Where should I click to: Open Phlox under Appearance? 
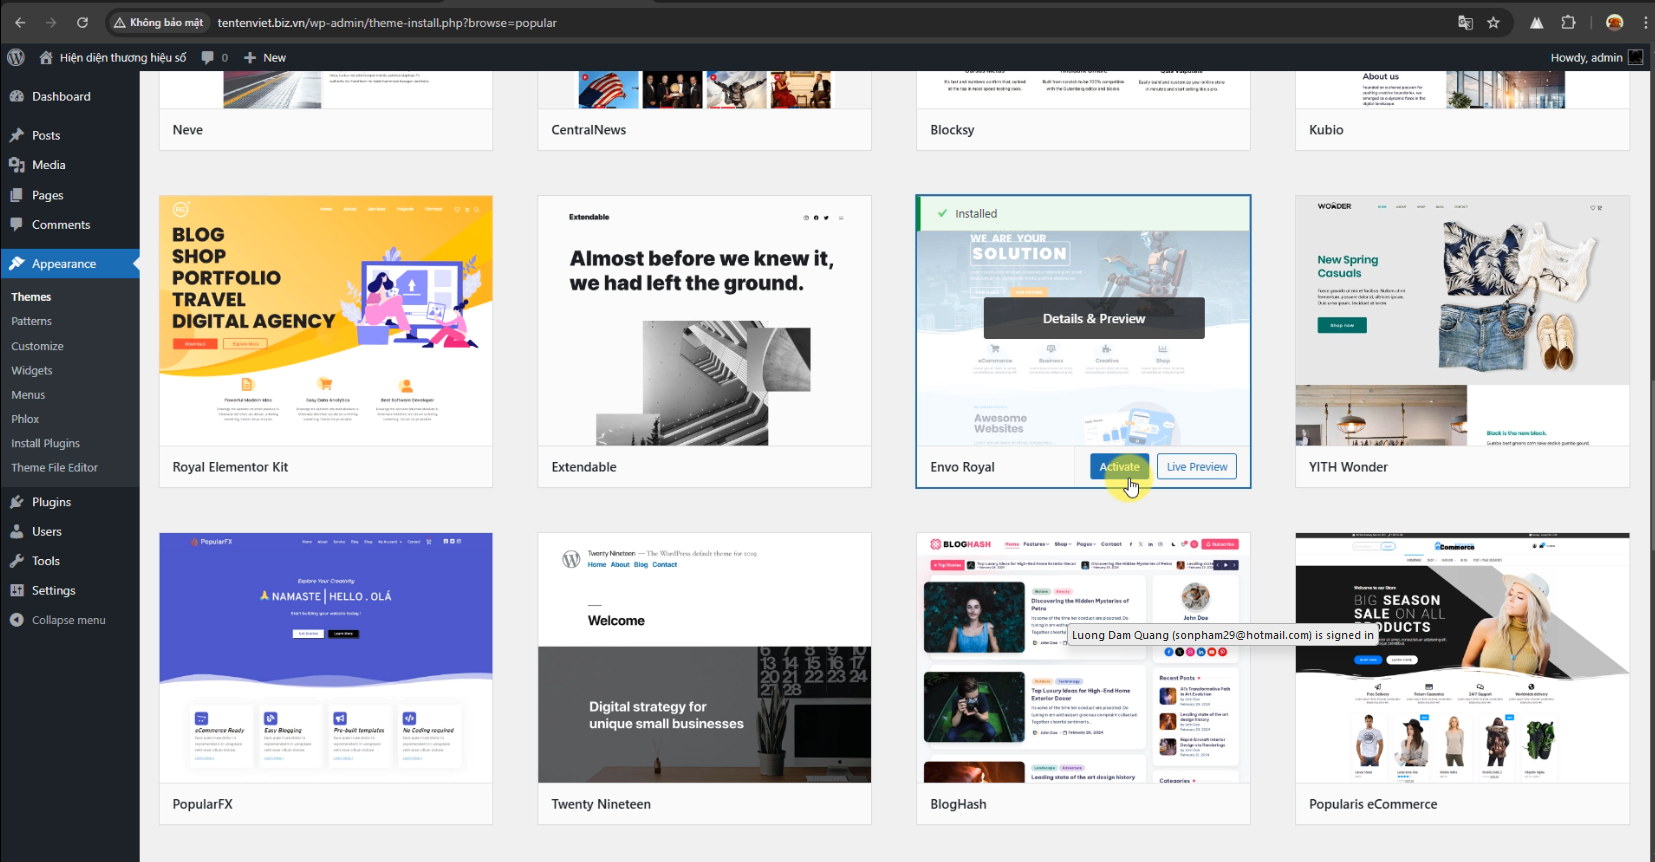point(25,419)
